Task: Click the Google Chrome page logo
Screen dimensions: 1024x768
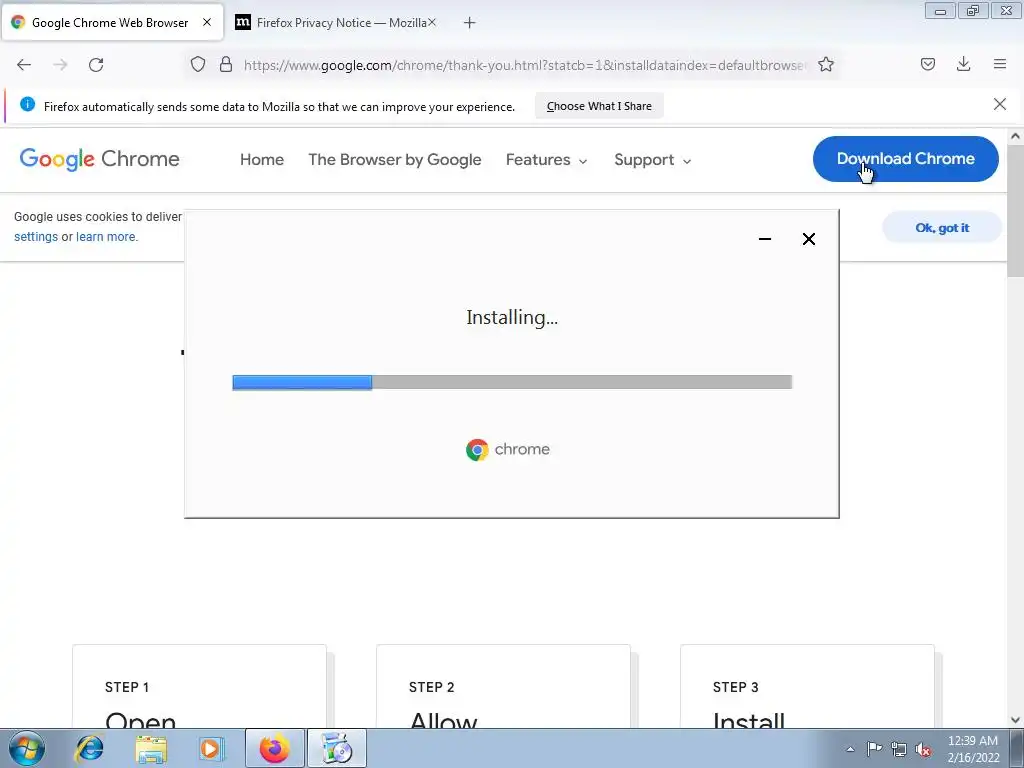Action: tap(99, 159)
